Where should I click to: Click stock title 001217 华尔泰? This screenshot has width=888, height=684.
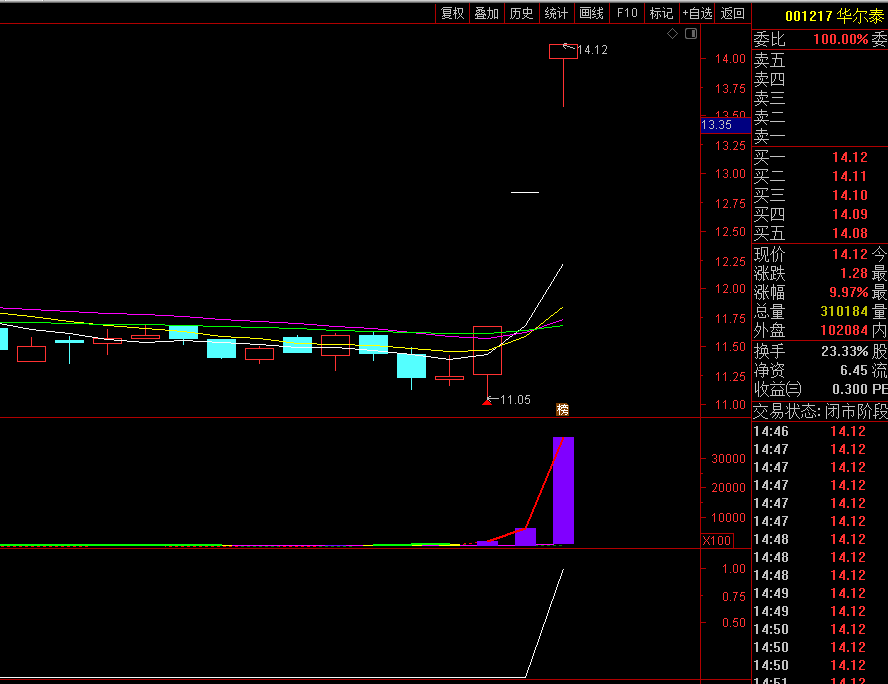pos(834,16)
